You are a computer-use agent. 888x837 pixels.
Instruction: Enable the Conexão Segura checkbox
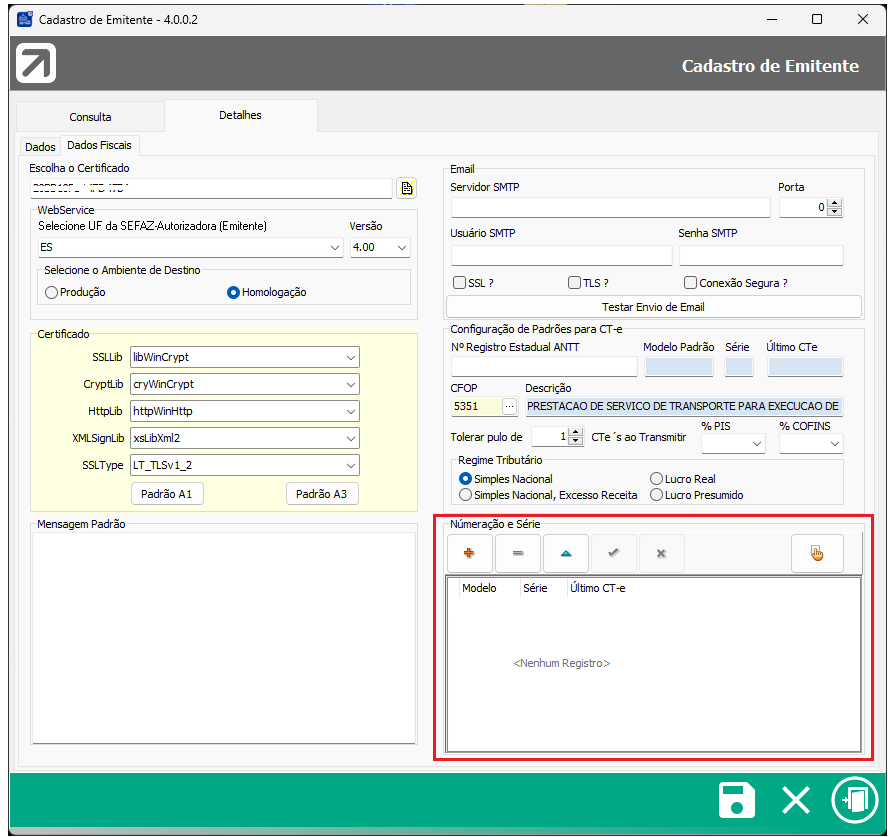click(690, 283)
